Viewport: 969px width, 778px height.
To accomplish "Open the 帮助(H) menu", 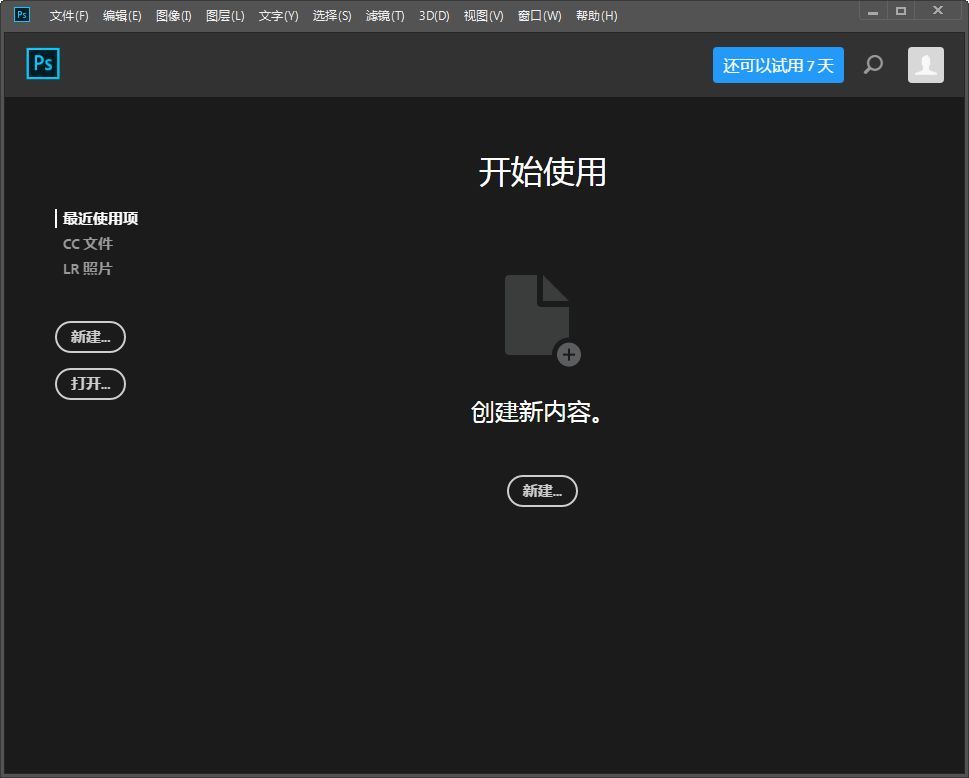I will point(596,16).
